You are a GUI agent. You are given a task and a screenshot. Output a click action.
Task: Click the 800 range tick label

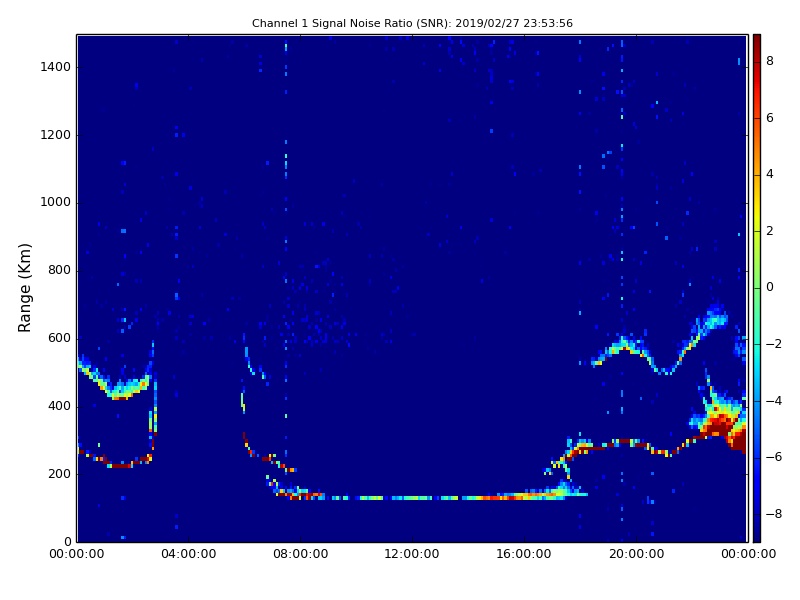coord(59,270)
